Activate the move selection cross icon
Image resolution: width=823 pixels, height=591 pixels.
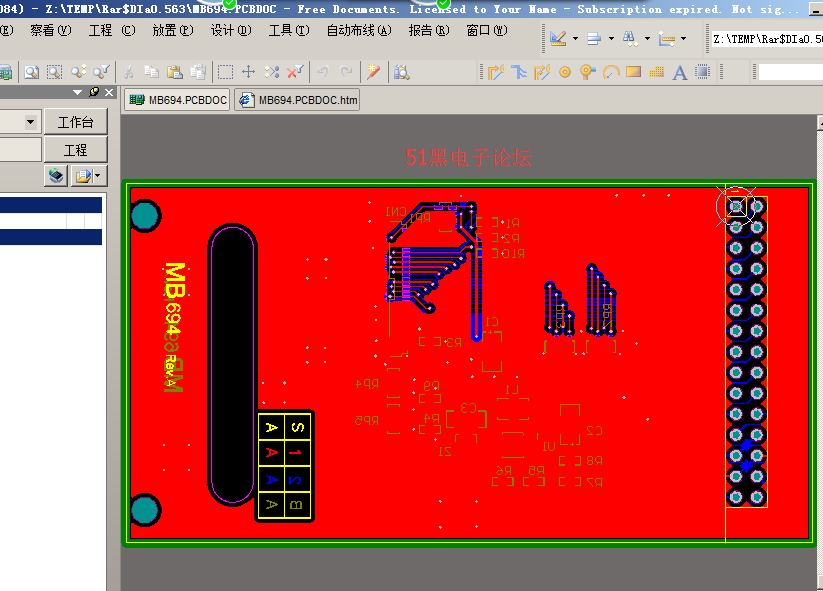click(x=248, y=72)
